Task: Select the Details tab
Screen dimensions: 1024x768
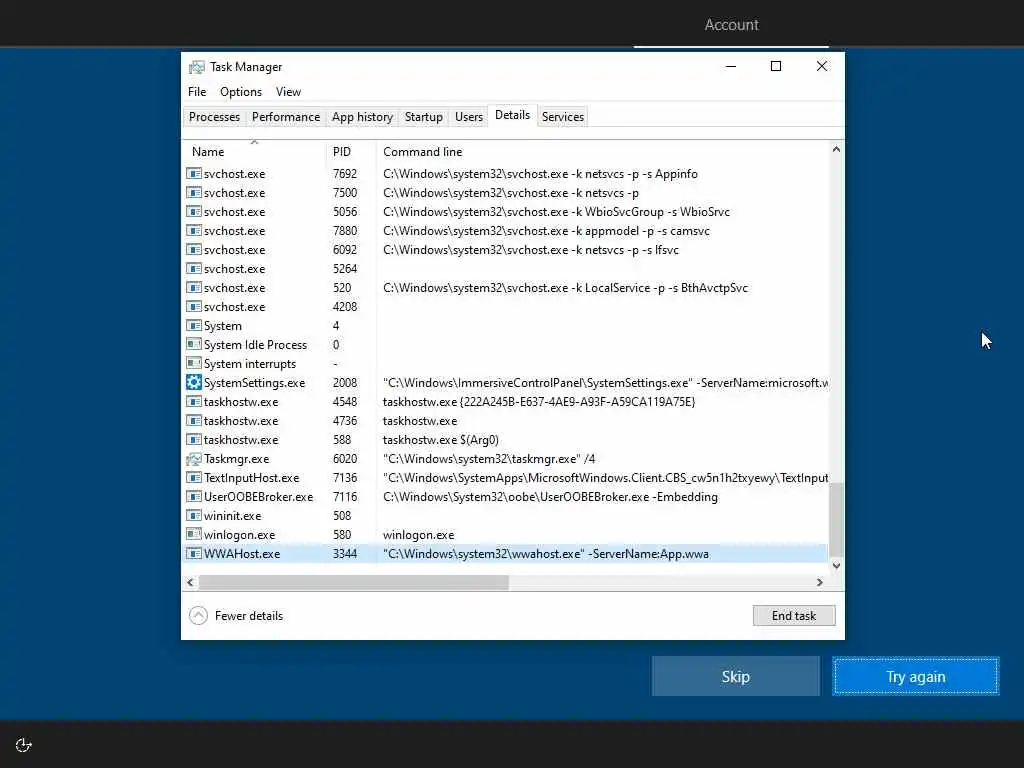Action: tap(513, 116)
